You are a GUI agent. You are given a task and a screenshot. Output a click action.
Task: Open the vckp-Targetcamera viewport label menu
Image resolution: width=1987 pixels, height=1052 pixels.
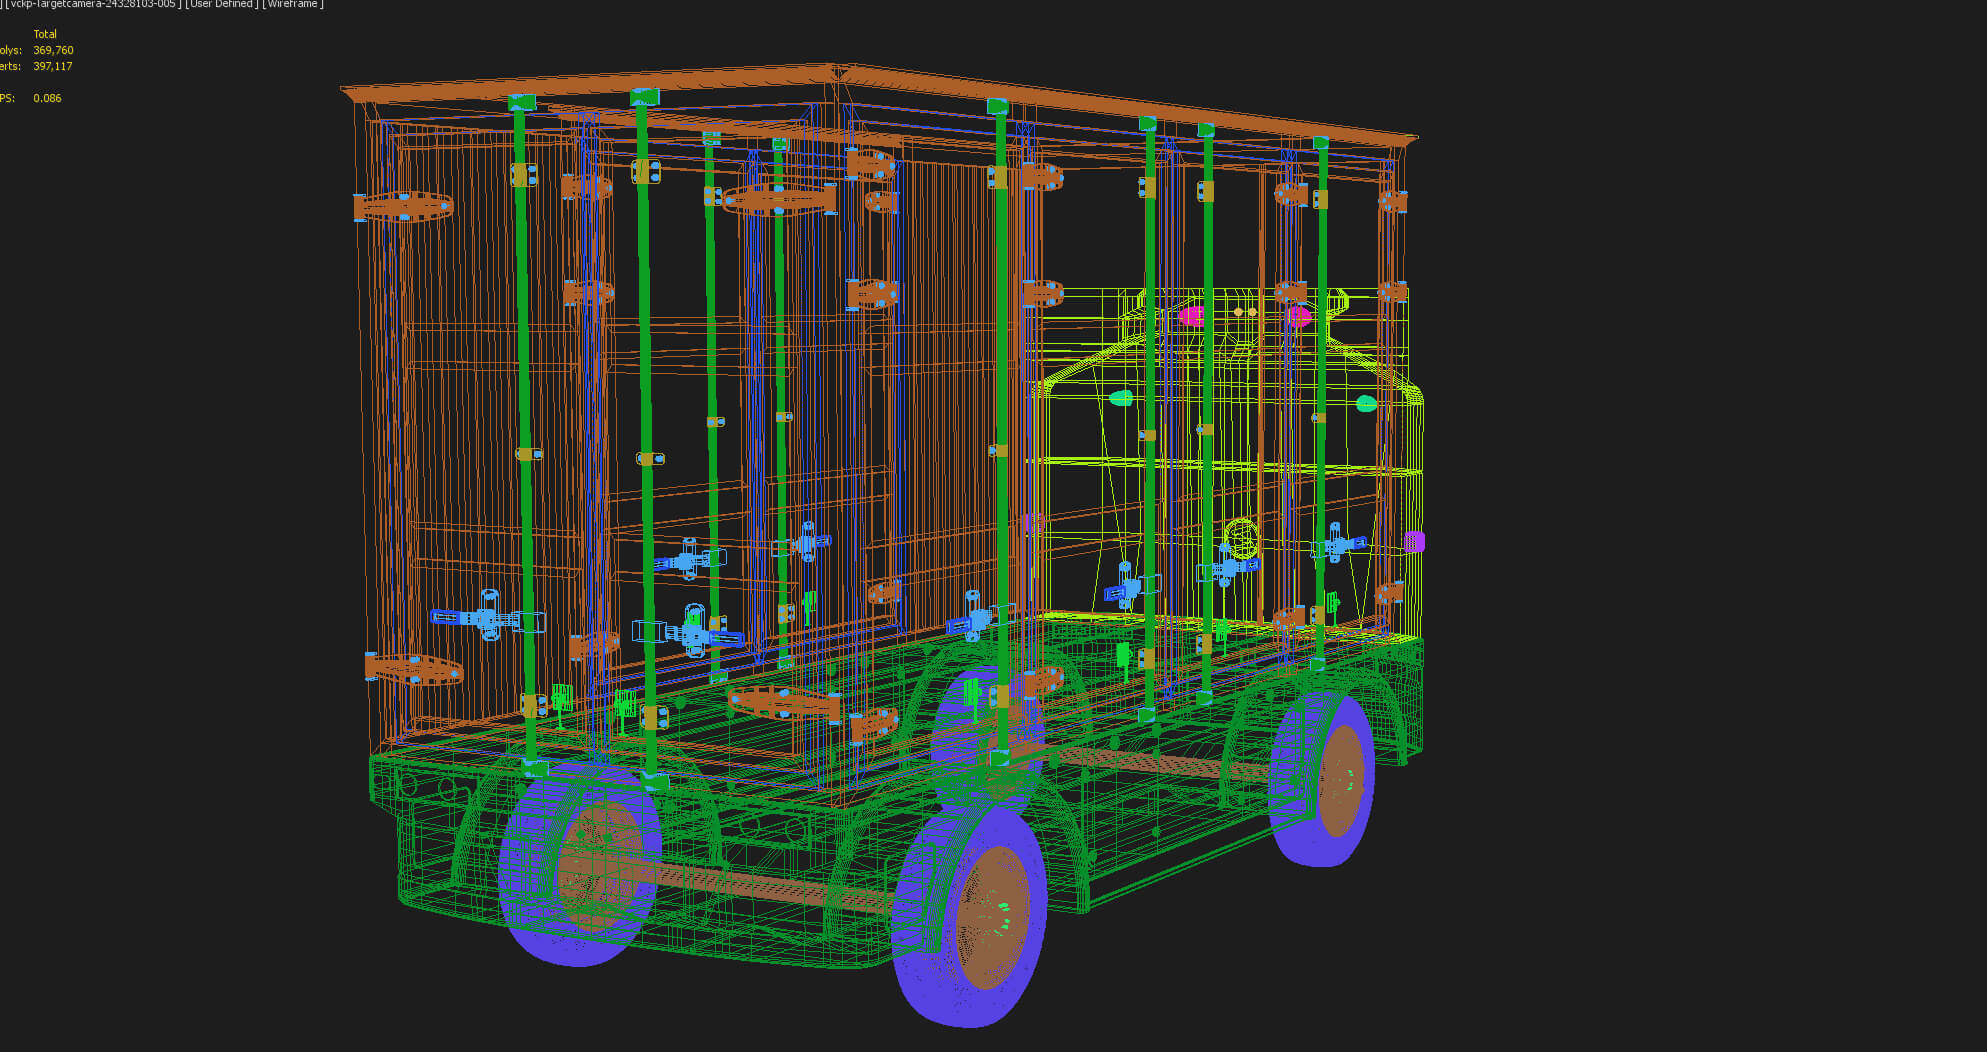coord(93,4)
